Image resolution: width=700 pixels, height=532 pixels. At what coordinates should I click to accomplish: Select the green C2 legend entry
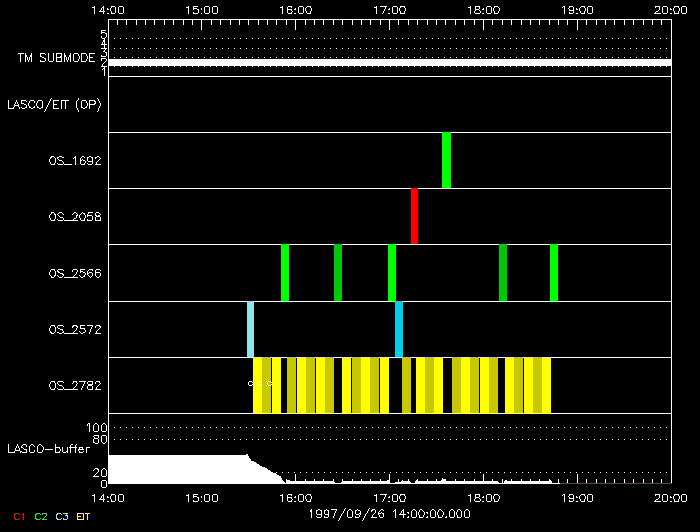click(x=41, y=516)
